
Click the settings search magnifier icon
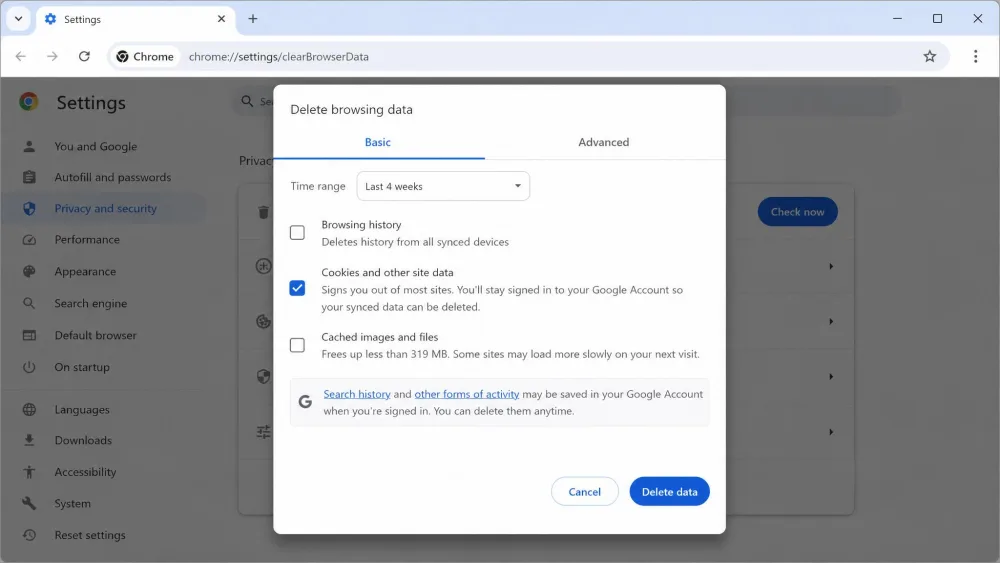click(x=247, y=101)
